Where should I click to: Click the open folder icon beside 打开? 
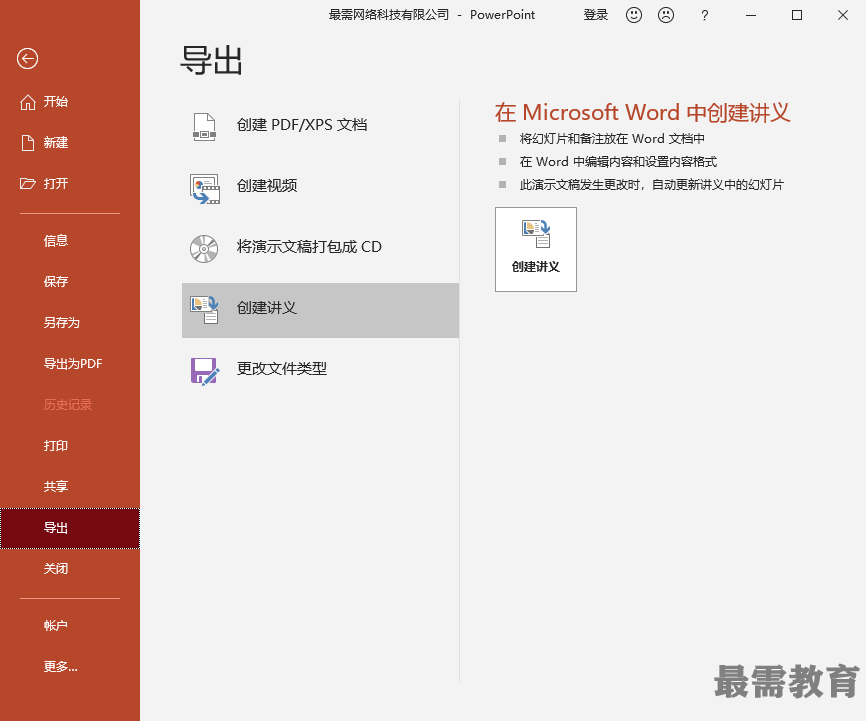click(28, 183)
